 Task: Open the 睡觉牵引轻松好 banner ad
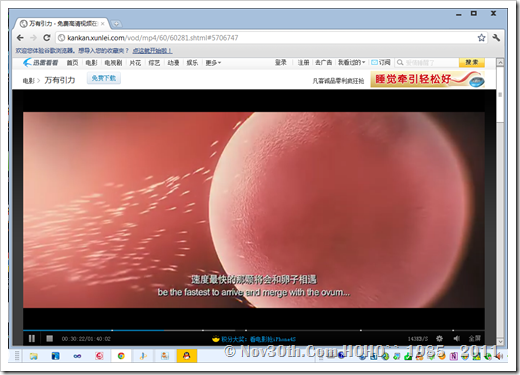(428, 79)
